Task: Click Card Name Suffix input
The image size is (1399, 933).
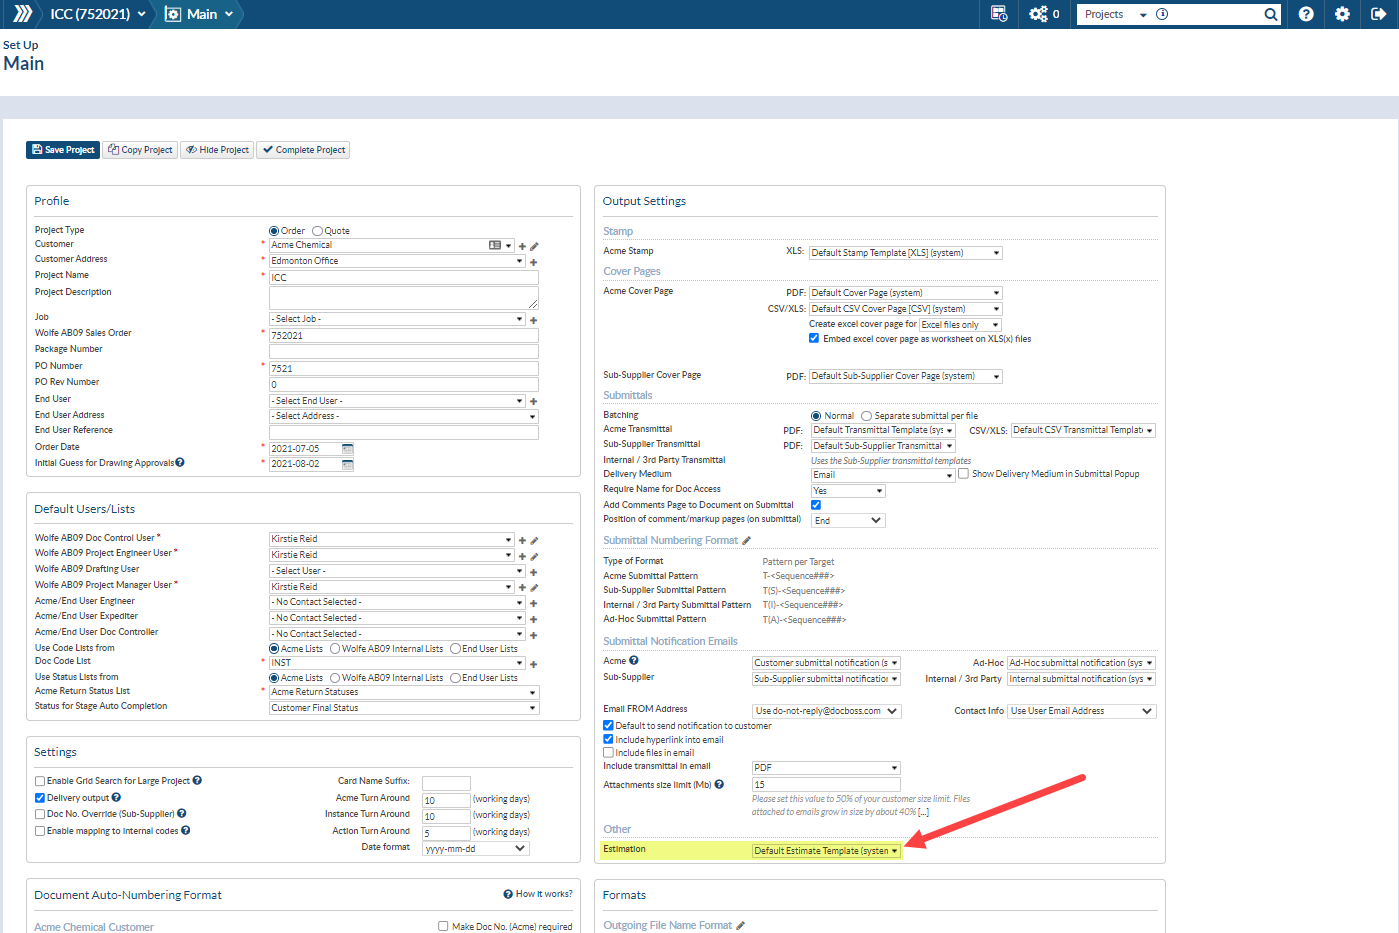Action: point(446,783)
